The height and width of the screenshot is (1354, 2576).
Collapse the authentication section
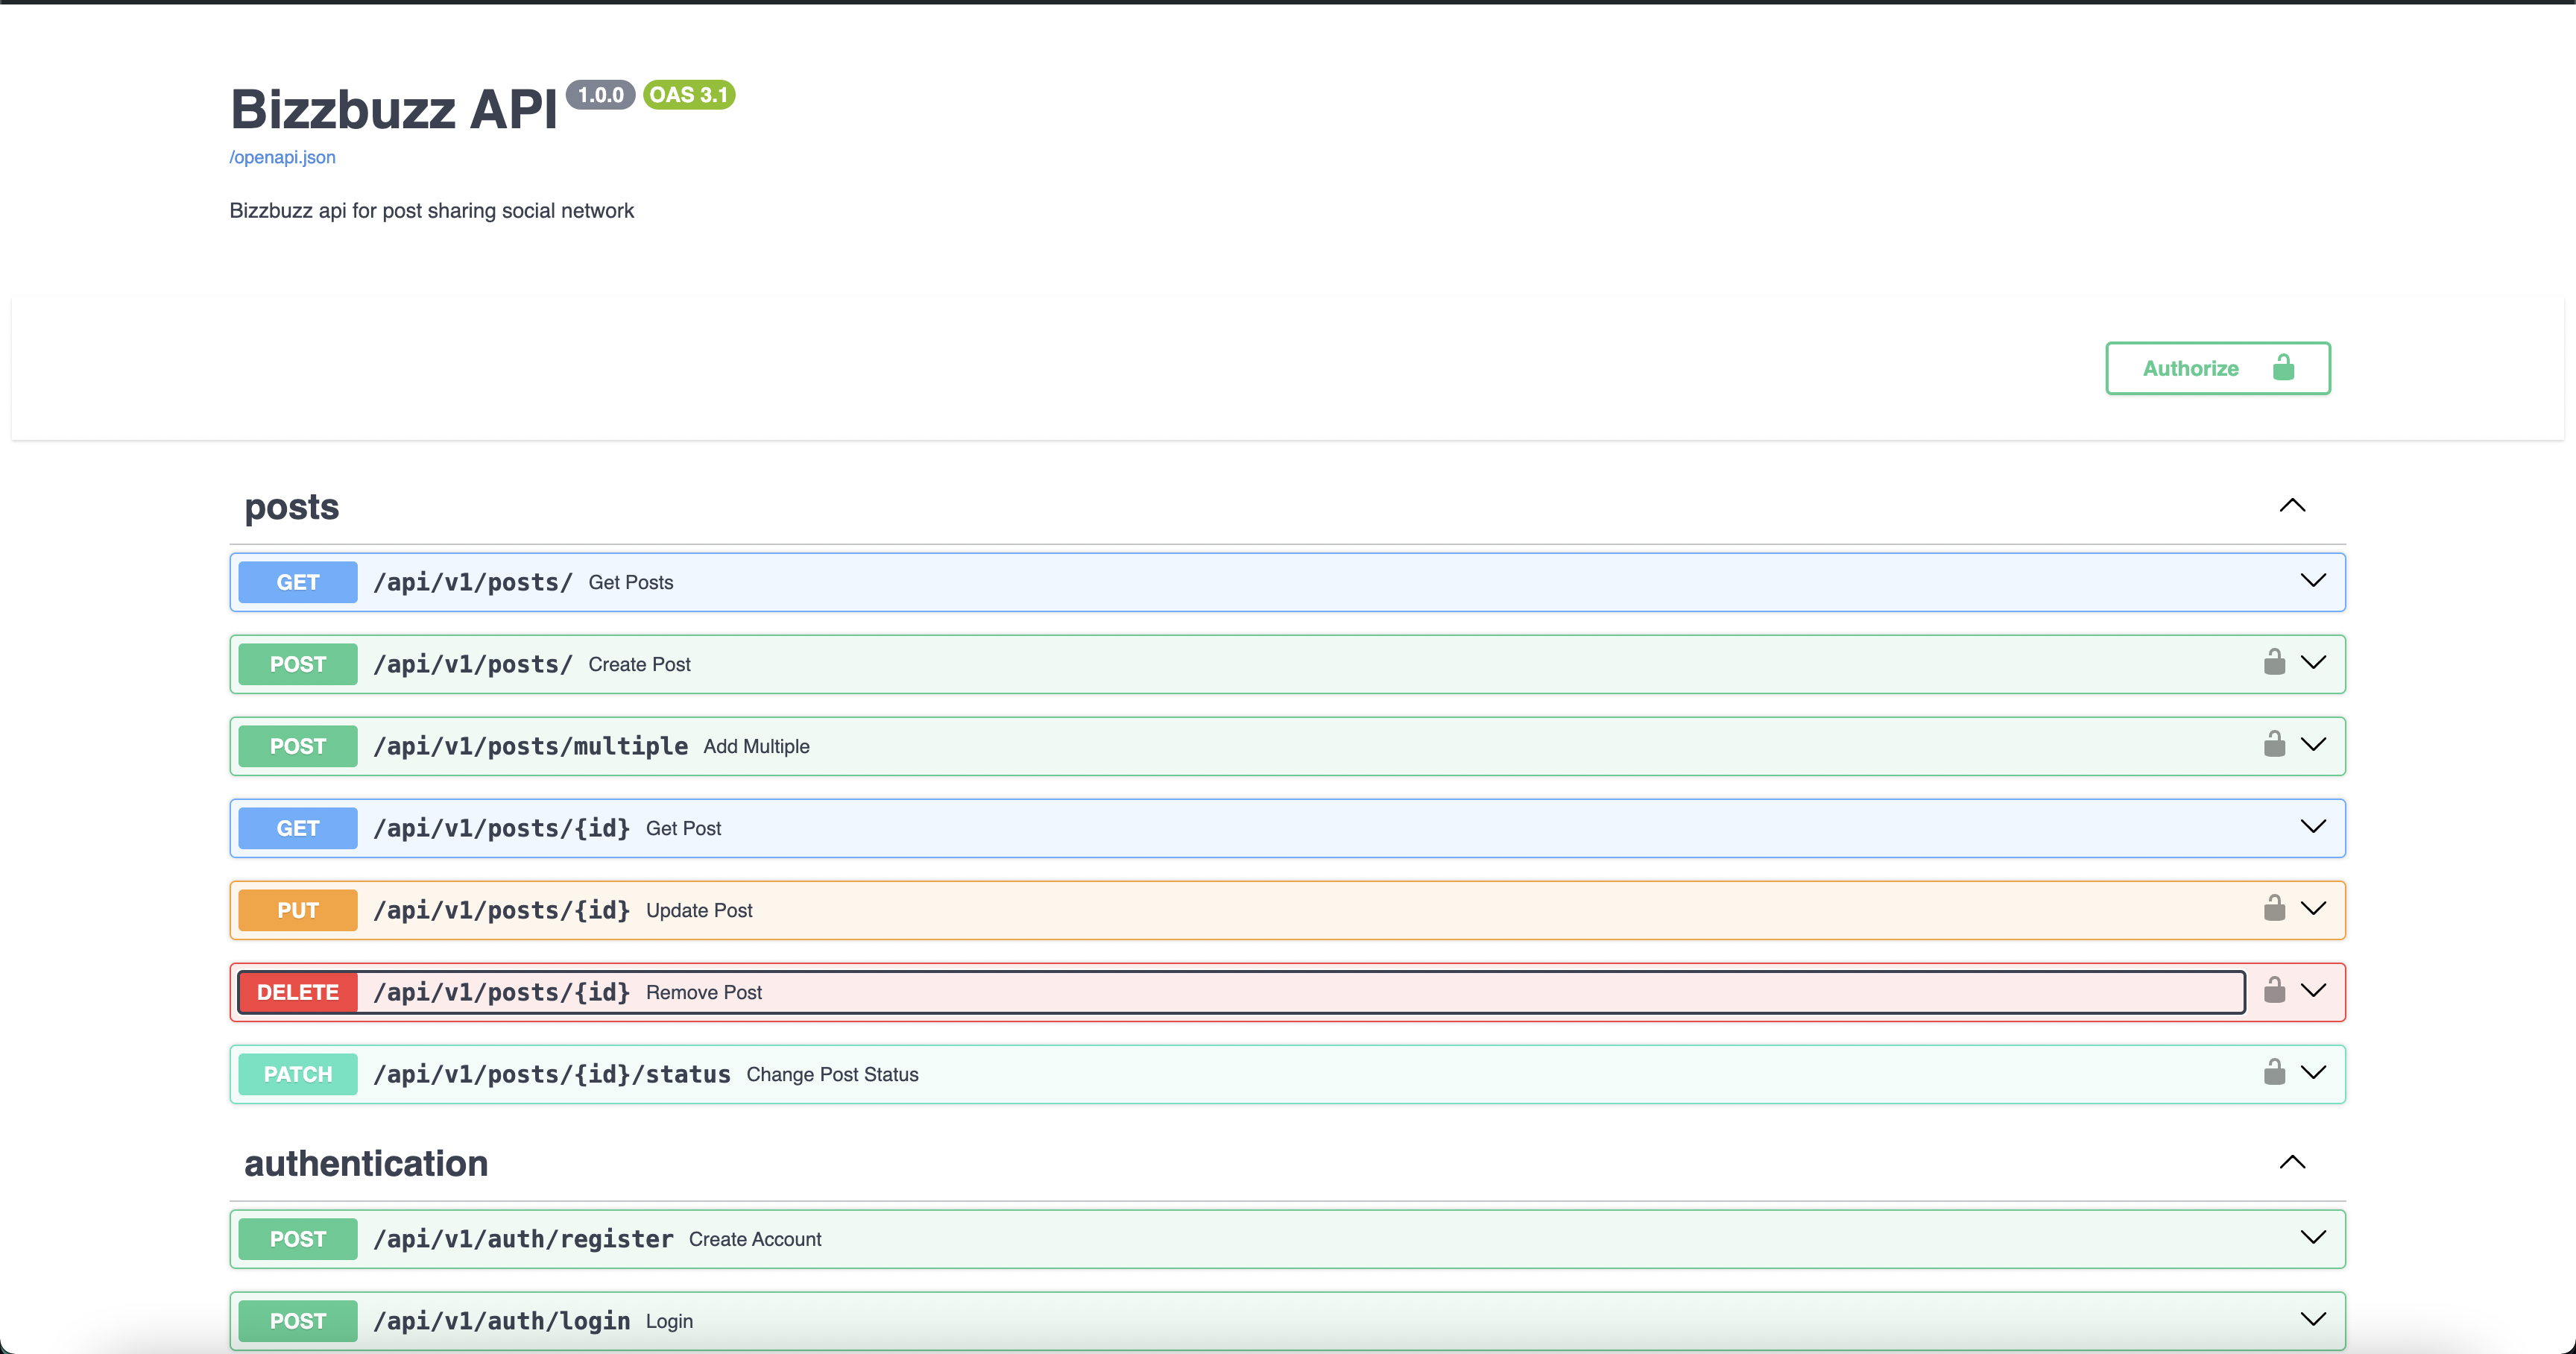pos(2292,1162)
